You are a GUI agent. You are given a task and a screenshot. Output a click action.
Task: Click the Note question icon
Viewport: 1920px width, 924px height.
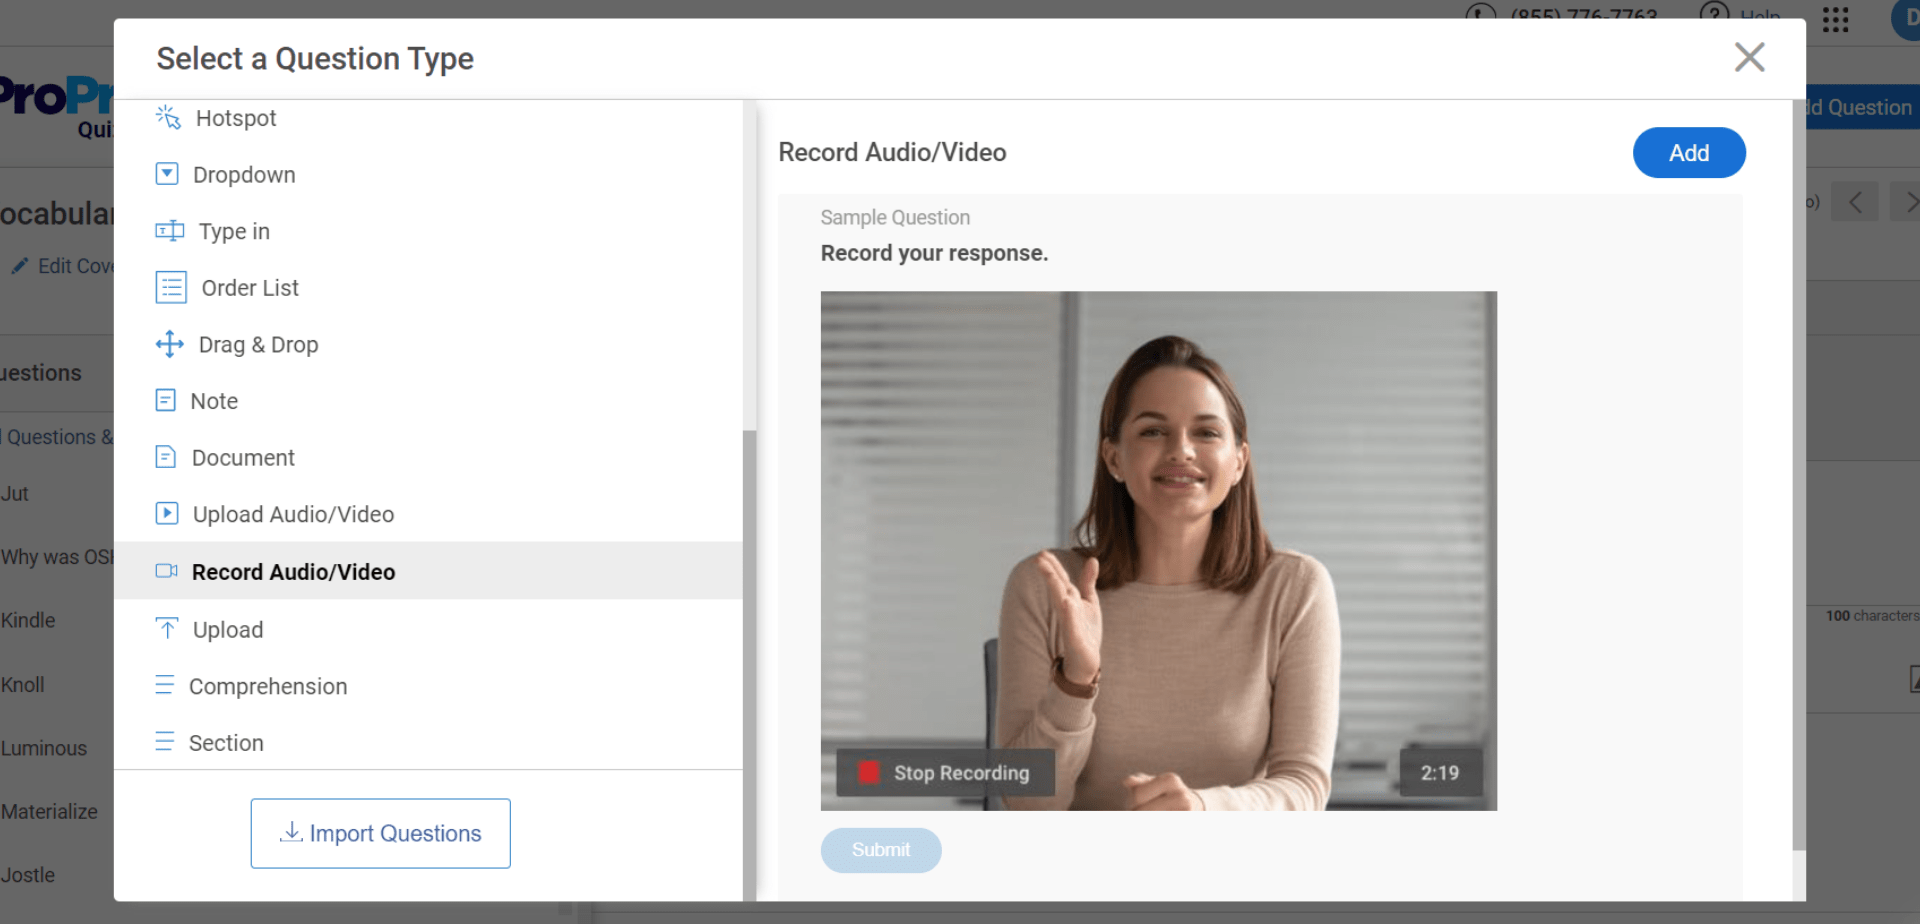(166, 401)
